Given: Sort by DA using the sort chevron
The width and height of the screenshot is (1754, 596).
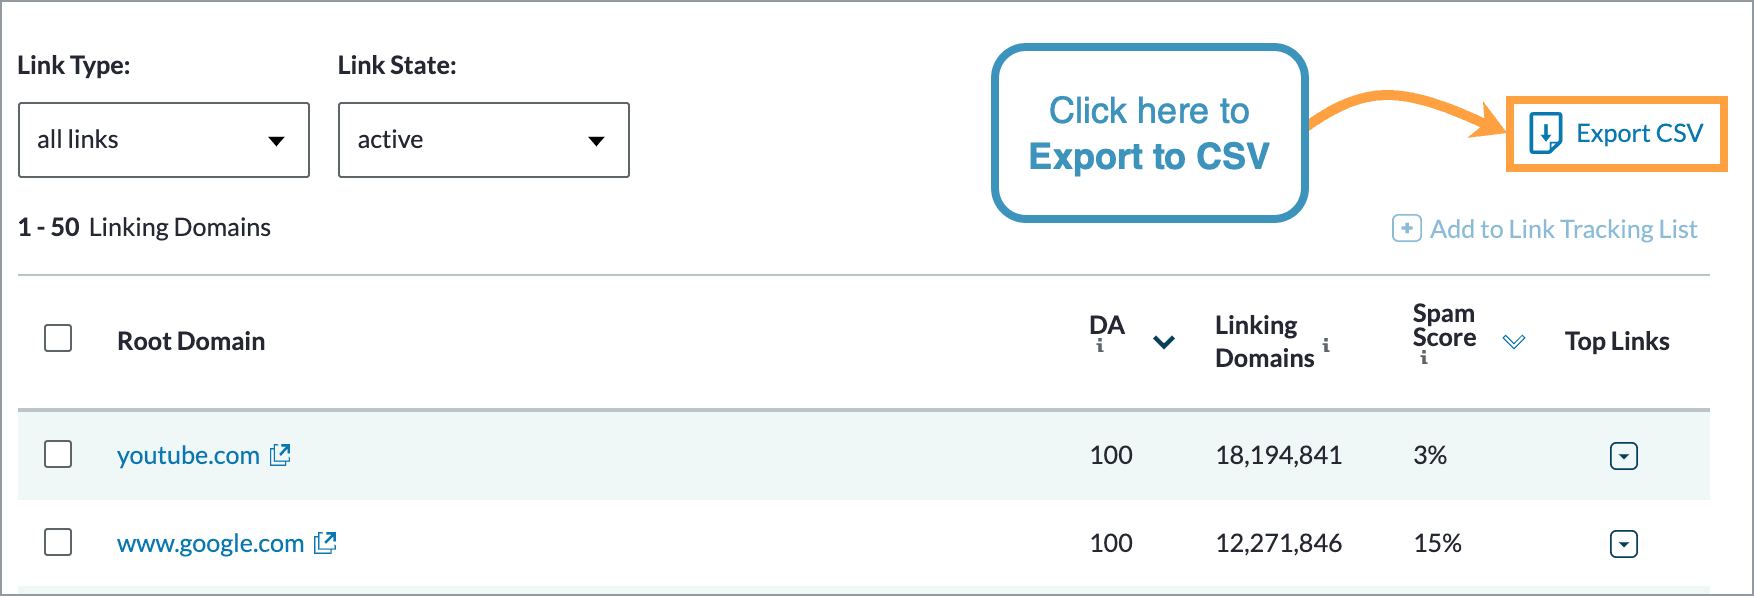Looking at the screenshot, I should [x=1163, y=343].
